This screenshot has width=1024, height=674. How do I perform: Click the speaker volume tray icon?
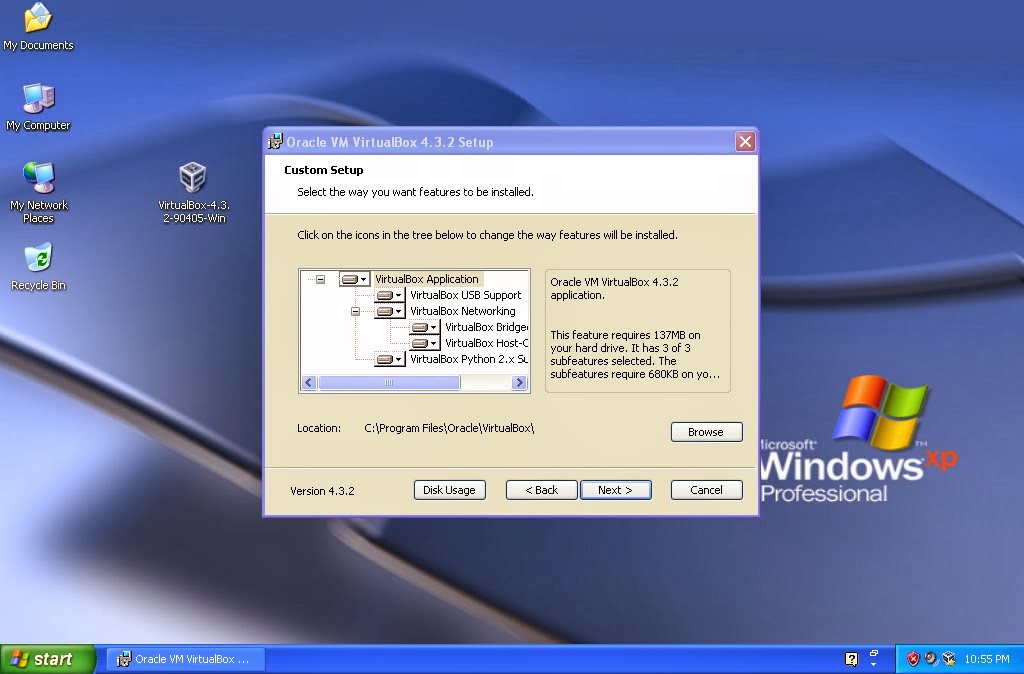click(x=931, y=659)
